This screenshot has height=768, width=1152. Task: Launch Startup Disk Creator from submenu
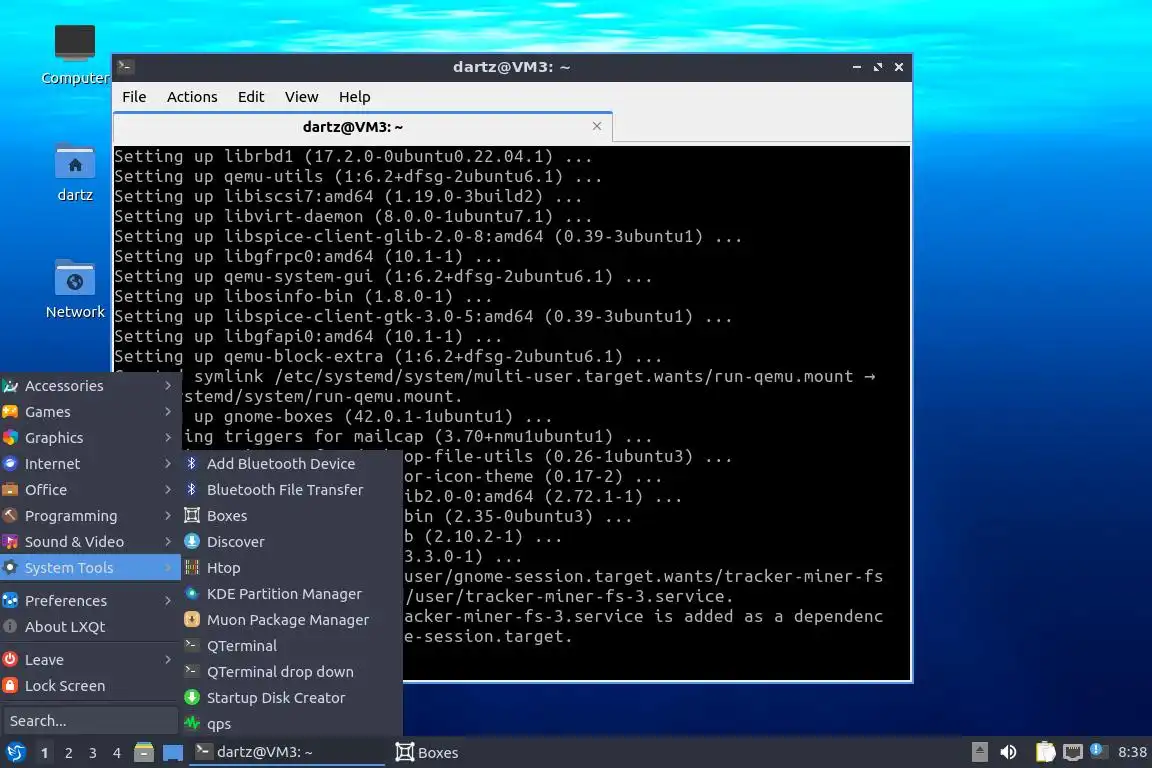[292, 697]
